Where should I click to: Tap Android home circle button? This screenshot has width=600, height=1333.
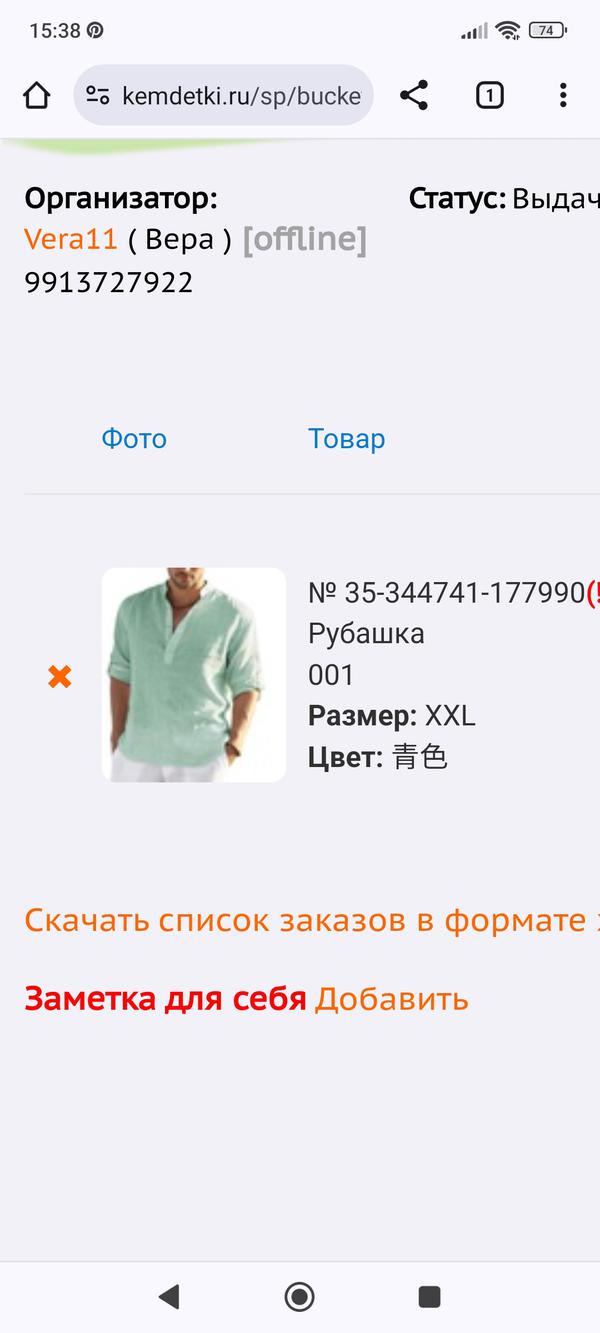tap(299, 1297)
